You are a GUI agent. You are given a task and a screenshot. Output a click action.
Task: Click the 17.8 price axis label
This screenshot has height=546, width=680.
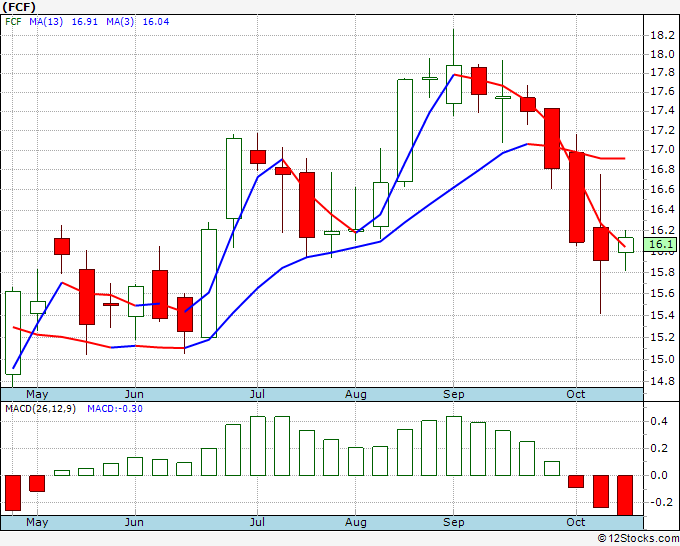coord(662,72)
